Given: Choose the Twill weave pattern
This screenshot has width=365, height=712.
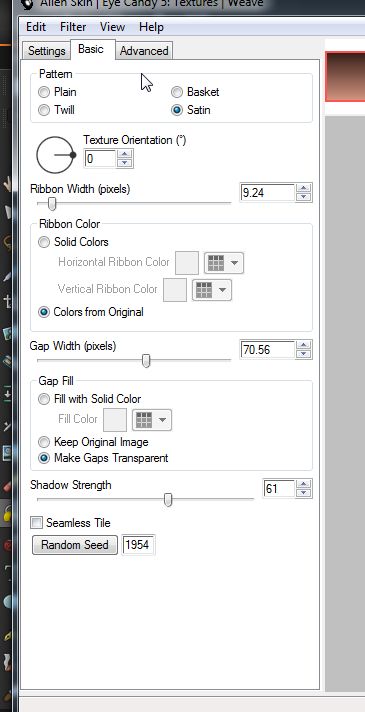Looking at the screenshot, I should coord(44,110).
